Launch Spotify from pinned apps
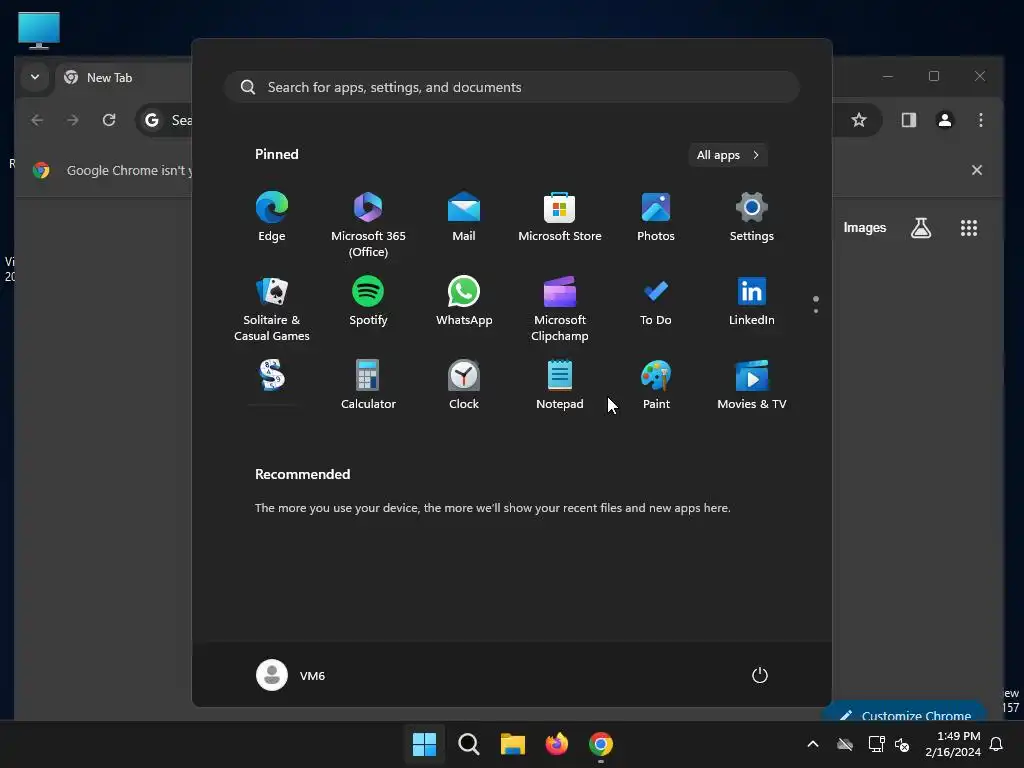The height and width of the screenshot is (768, 1024). point(368,301)
